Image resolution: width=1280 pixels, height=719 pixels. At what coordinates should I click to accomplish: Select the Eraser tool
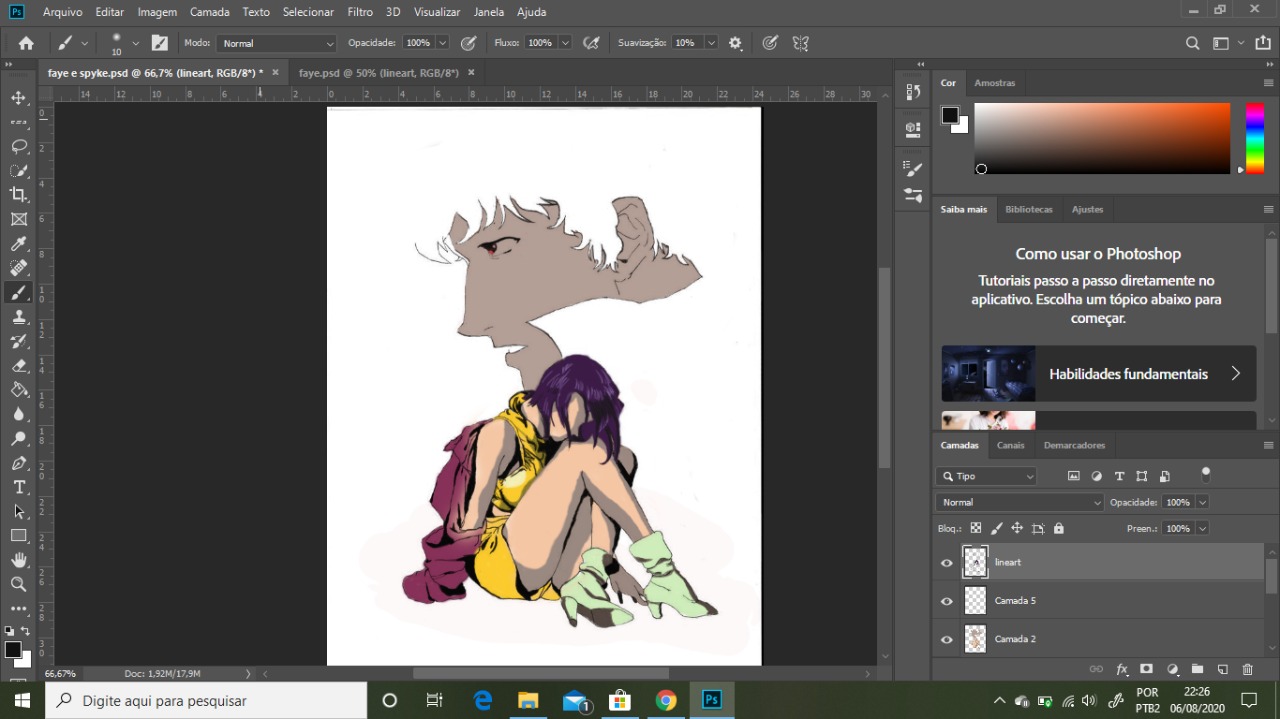(18, 365)
